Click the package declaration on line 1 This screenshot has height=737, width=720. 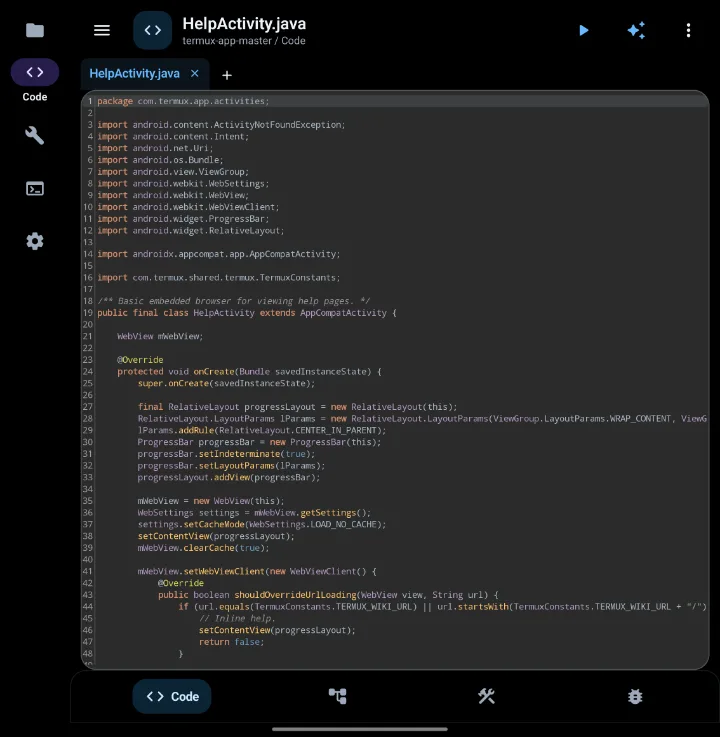click(x=183, y=101)
